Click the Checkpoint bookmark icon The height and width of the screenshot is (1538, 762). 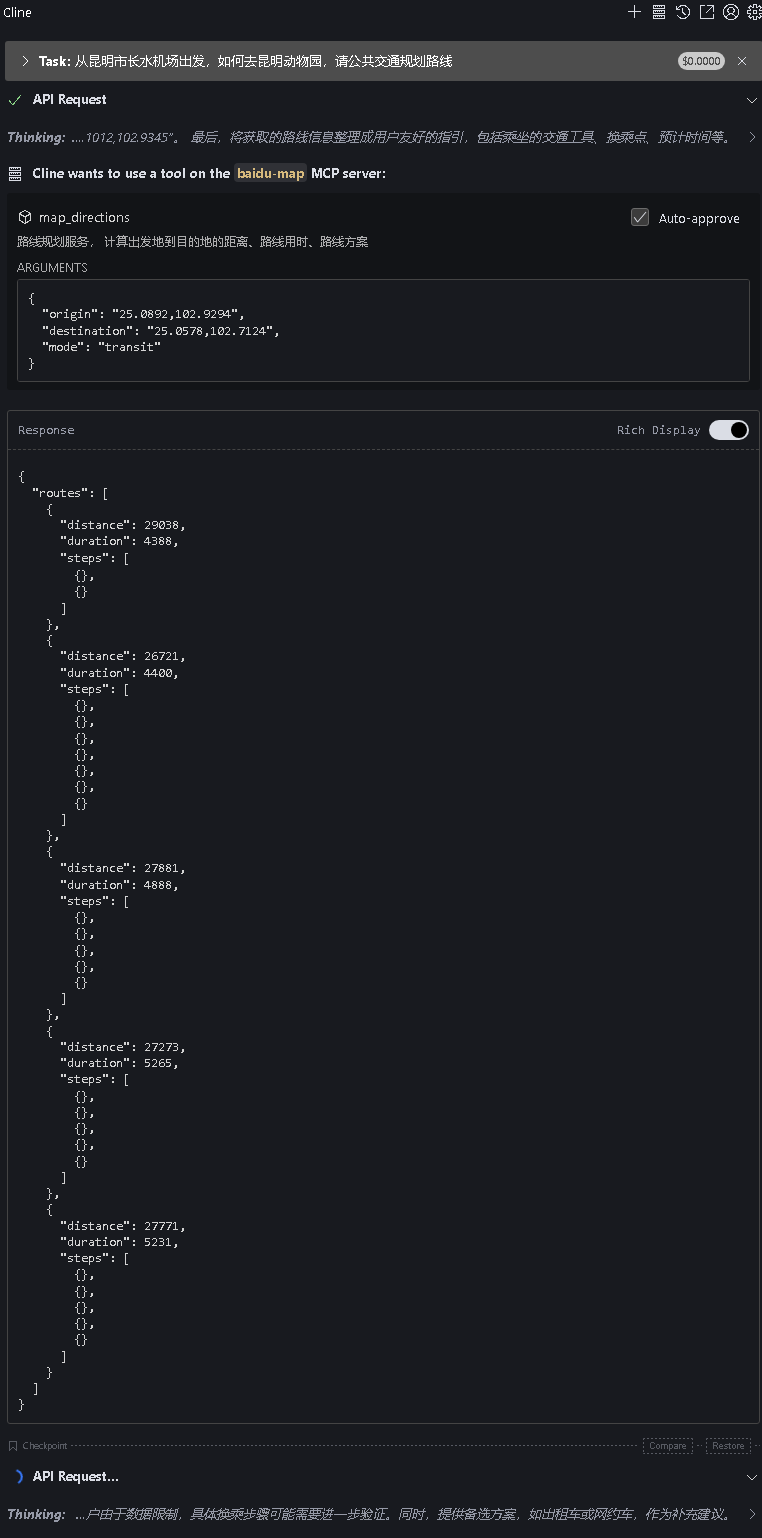click(x=13, y=1446)
